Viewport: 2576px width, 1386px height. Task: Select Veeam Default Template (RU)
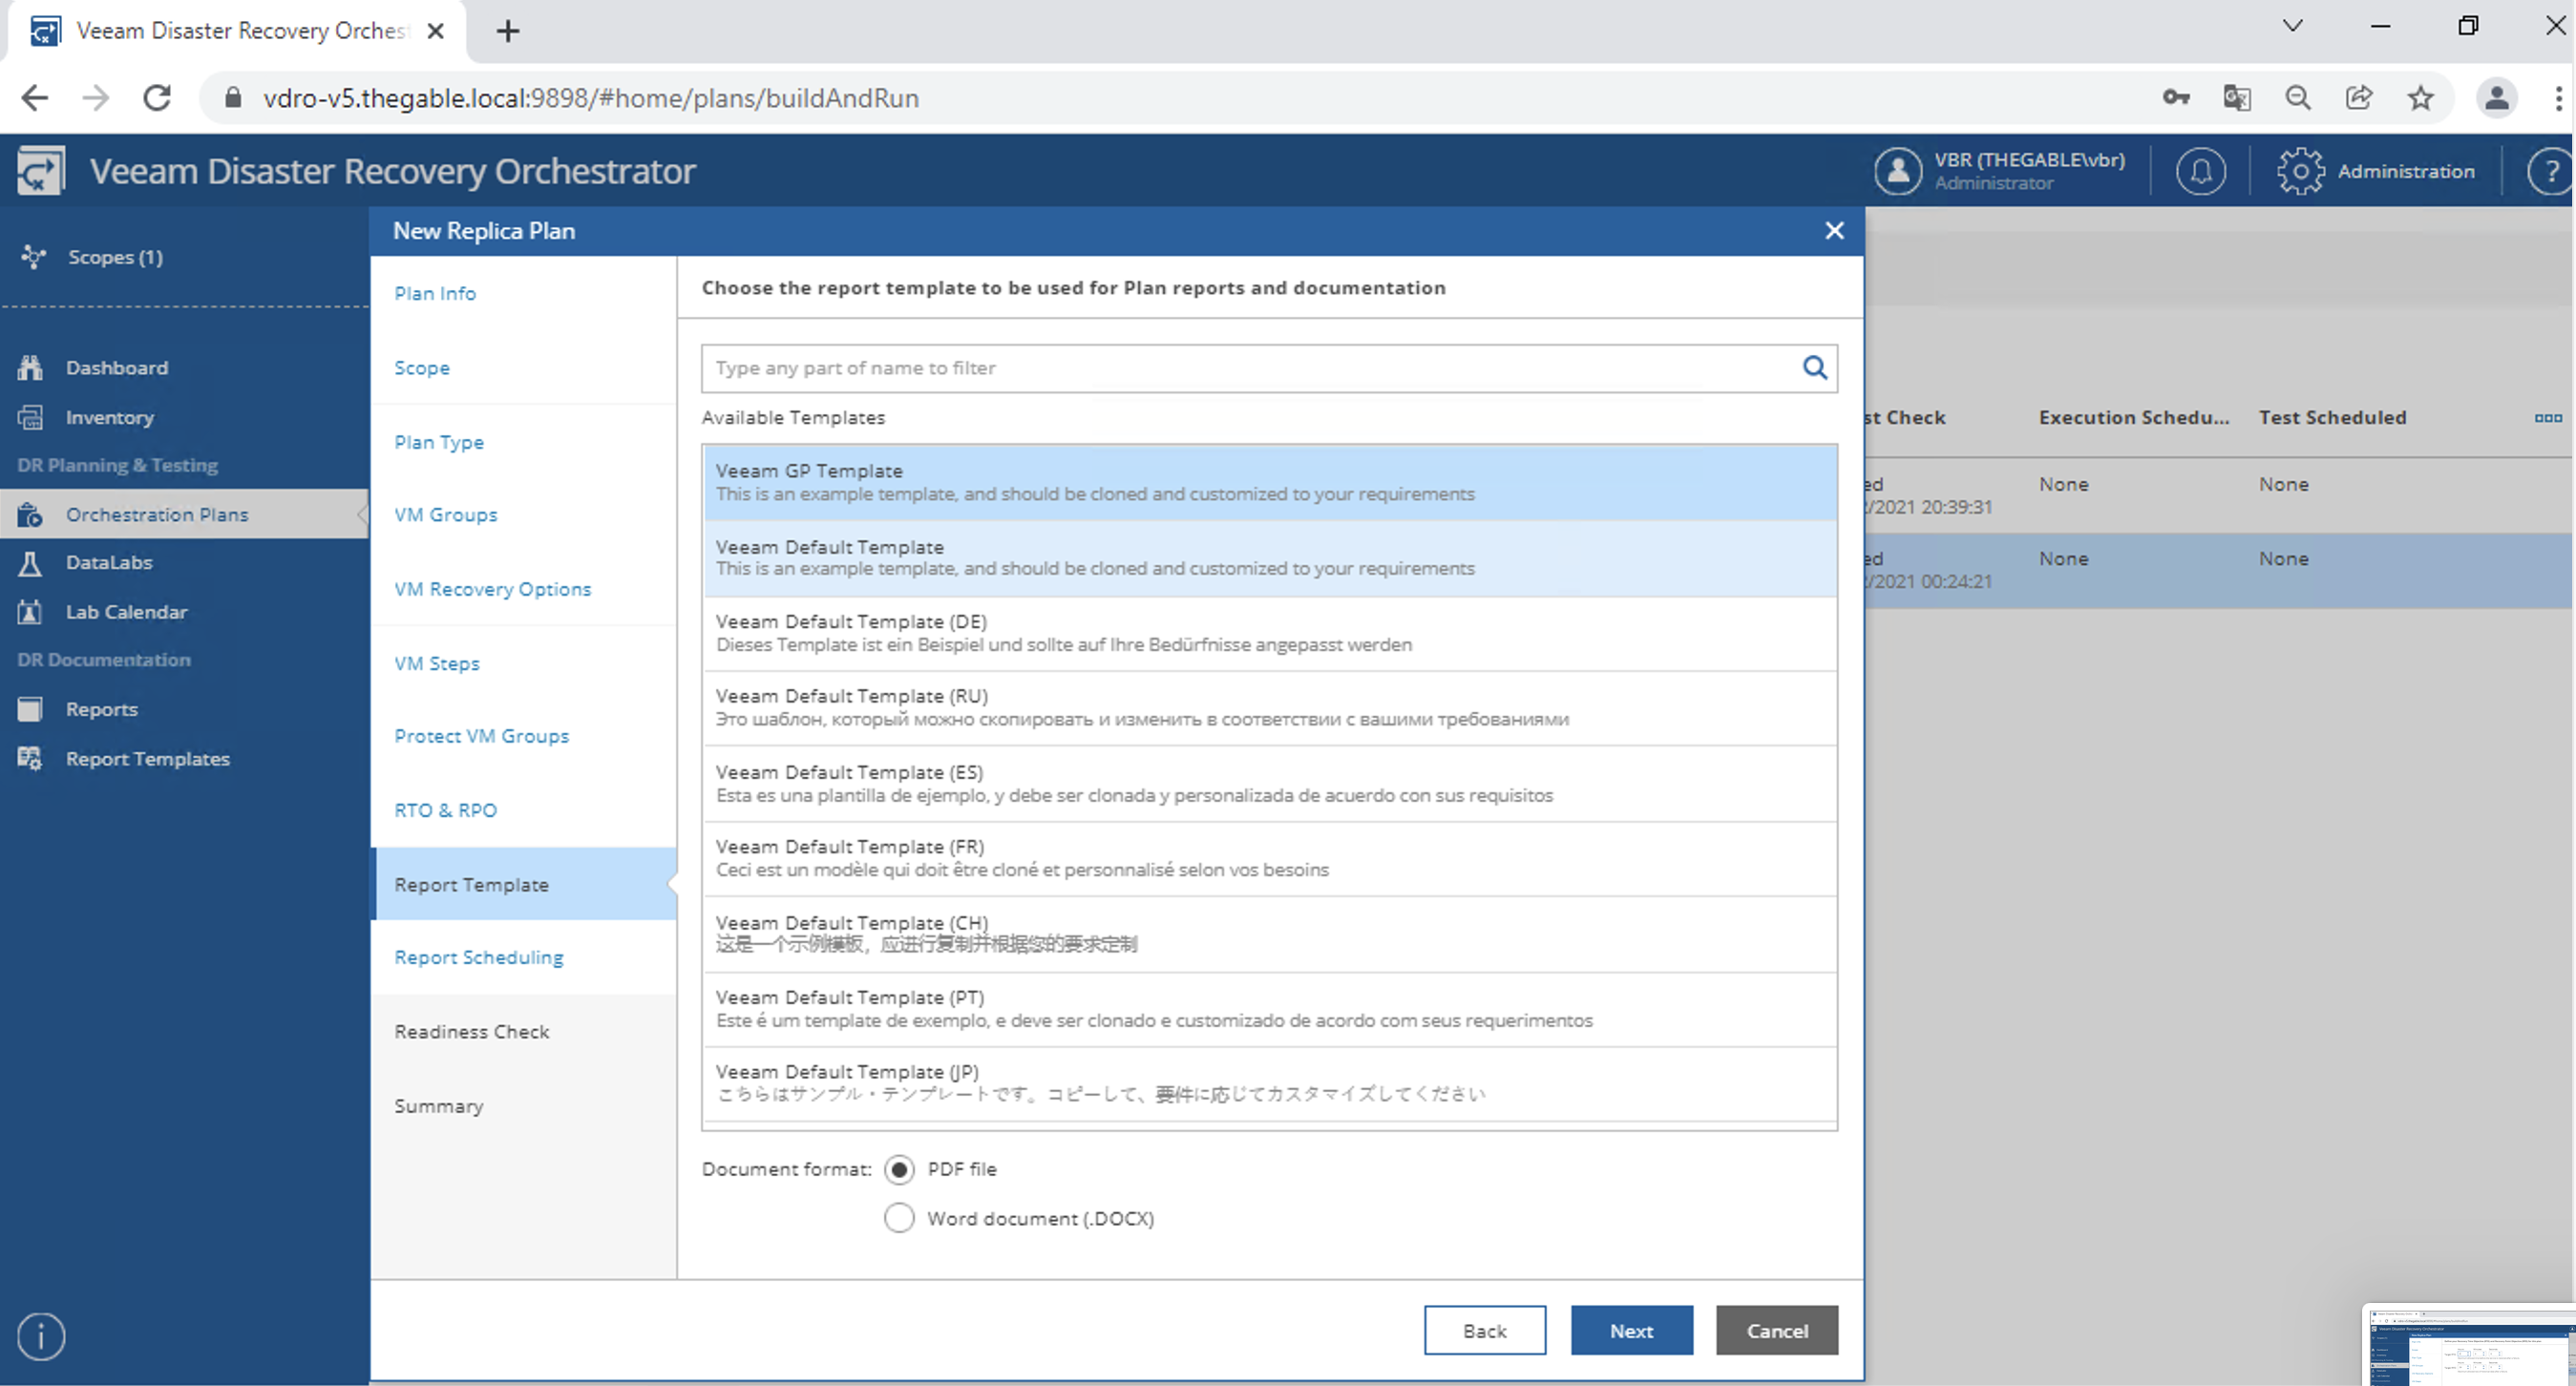1270,708
